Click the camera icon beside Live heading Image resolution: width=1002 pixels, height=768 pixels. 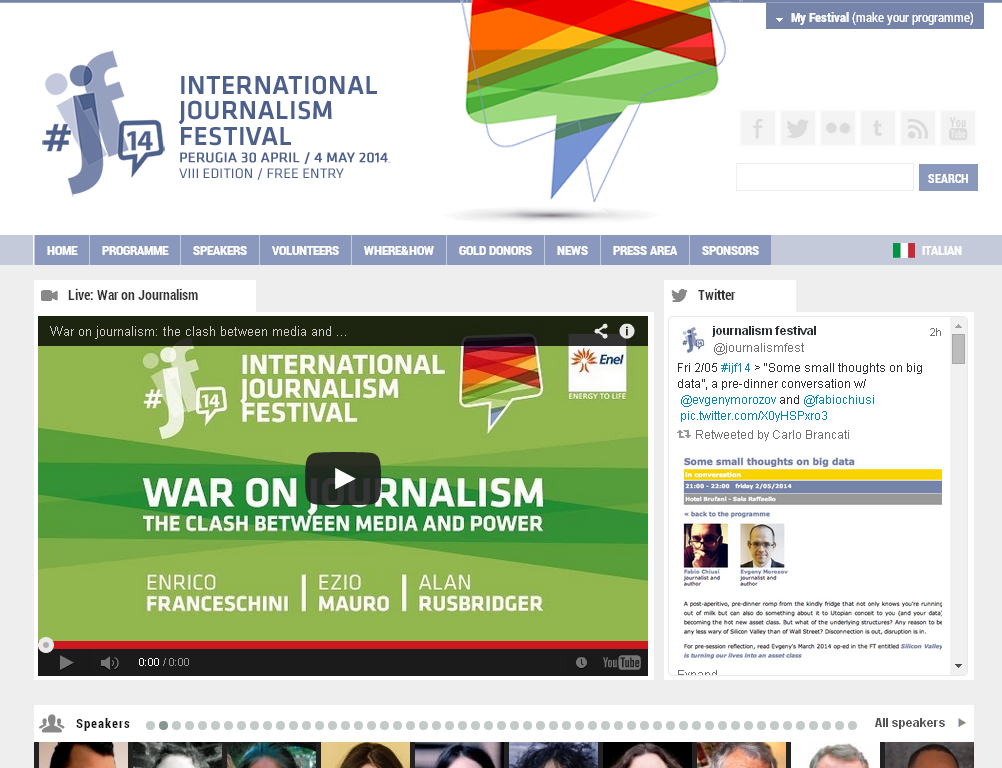pos(49,295)
